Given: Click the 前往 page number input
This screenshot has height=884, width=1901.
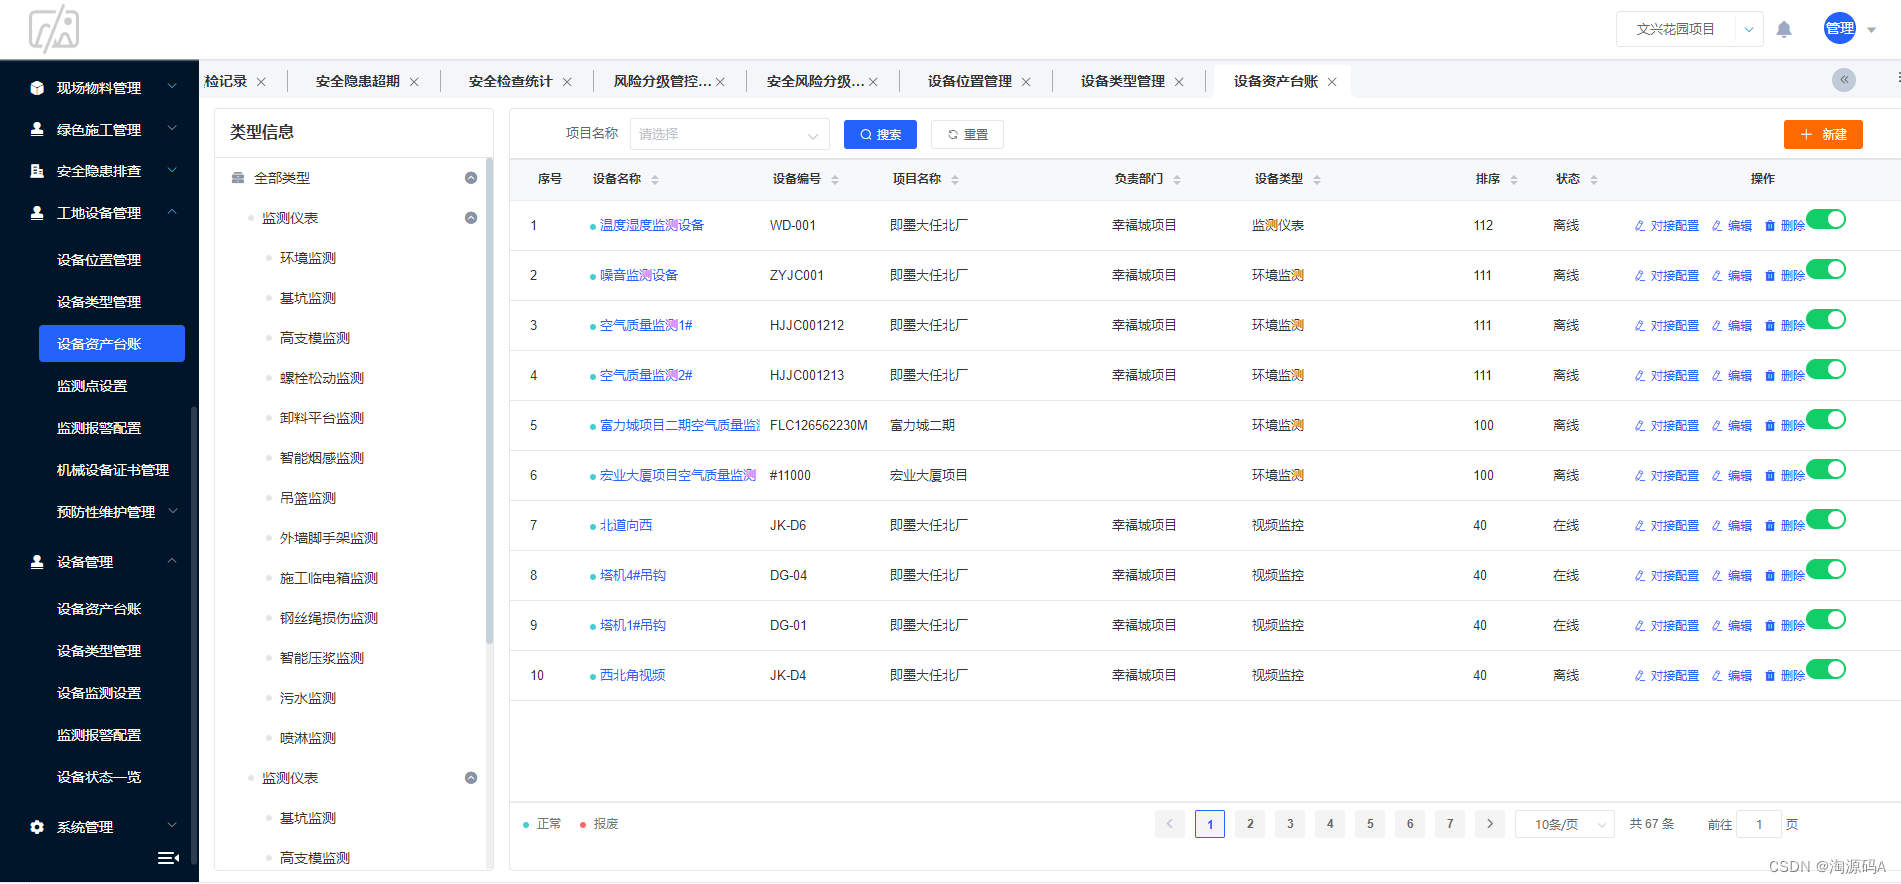Looking at the screenshot, I should click(x=1759, y=824).
